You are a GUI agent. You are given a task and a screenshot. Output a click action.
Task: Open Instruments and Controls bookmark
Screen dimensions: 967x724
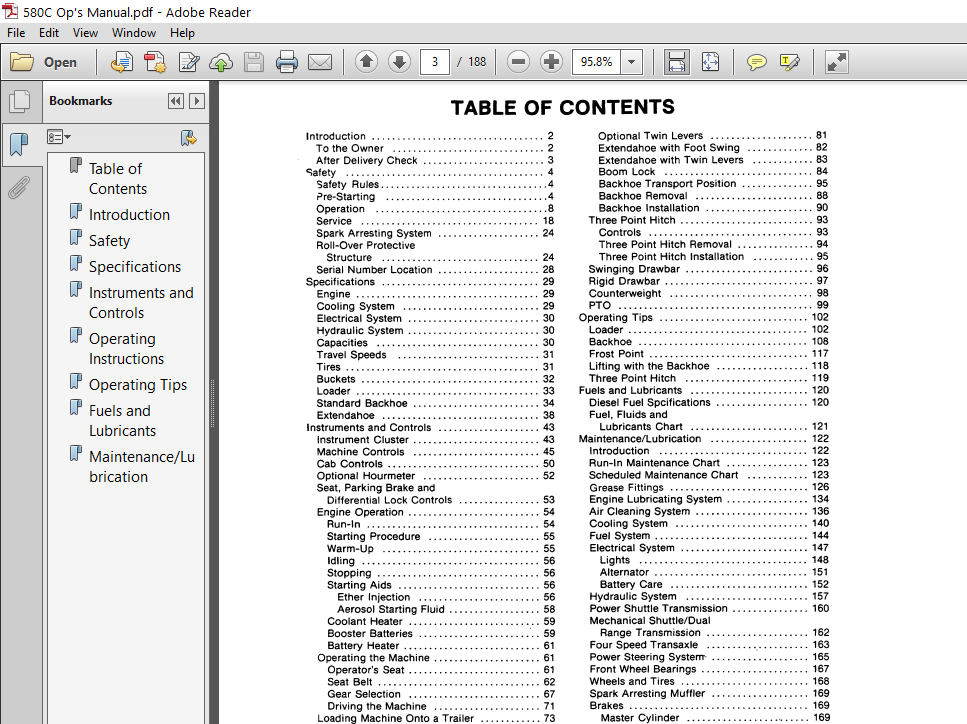[x=141, y=302]
